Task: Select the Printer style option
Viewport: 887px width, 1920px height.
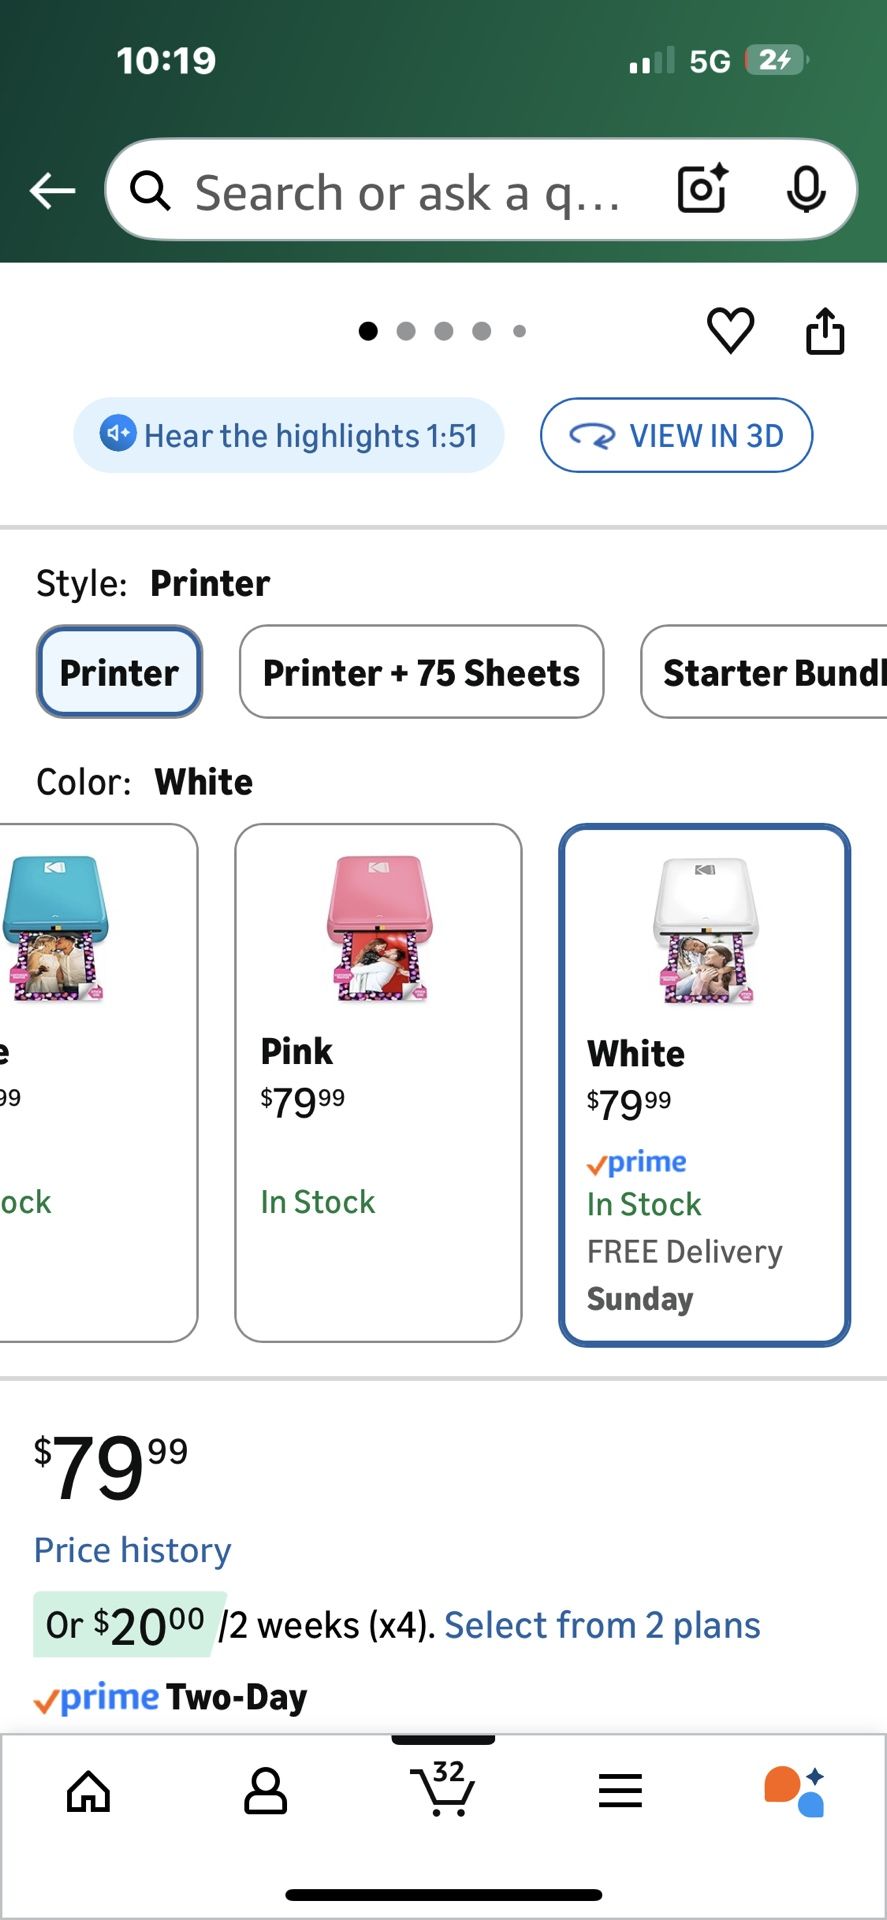Action: tap(119, 672)
